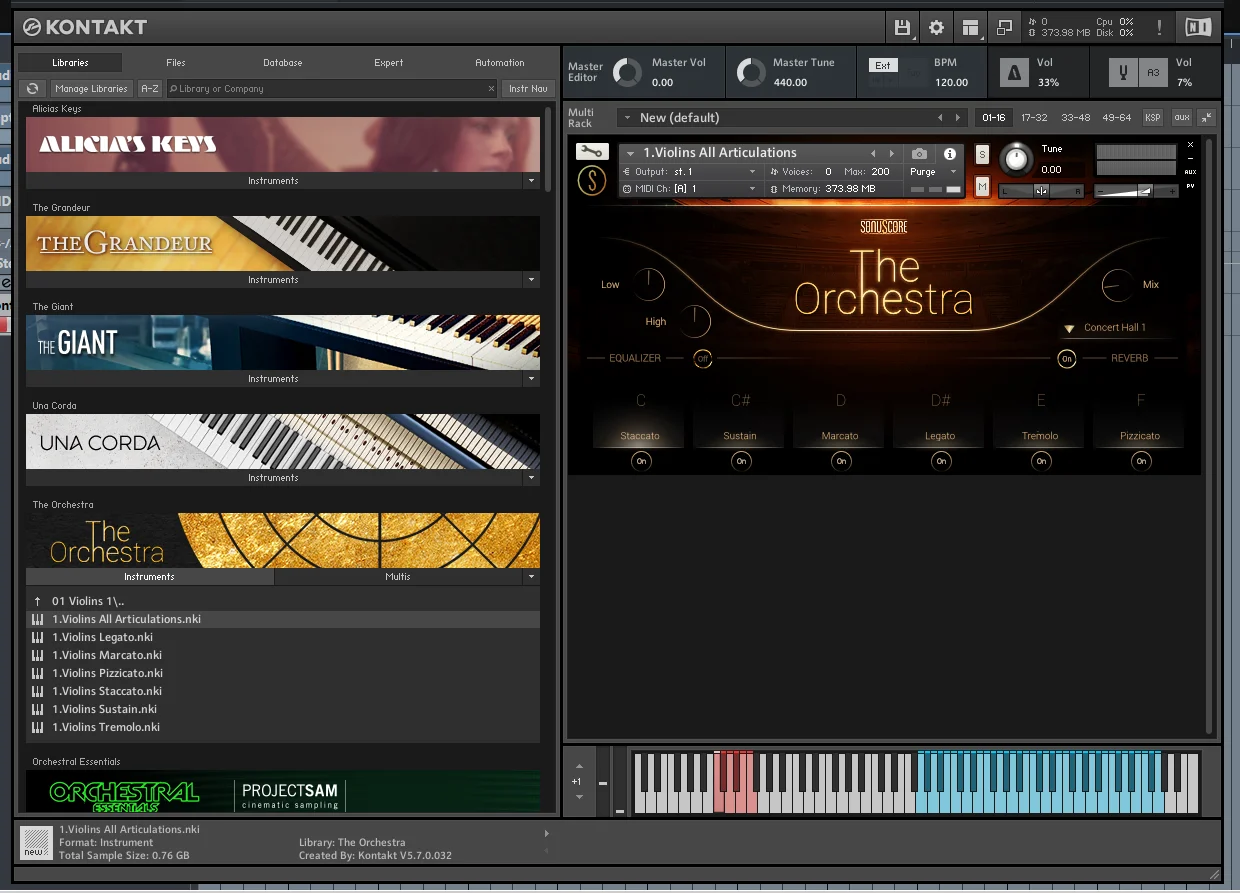Open the Purge dropdown menu

point(934,172)
